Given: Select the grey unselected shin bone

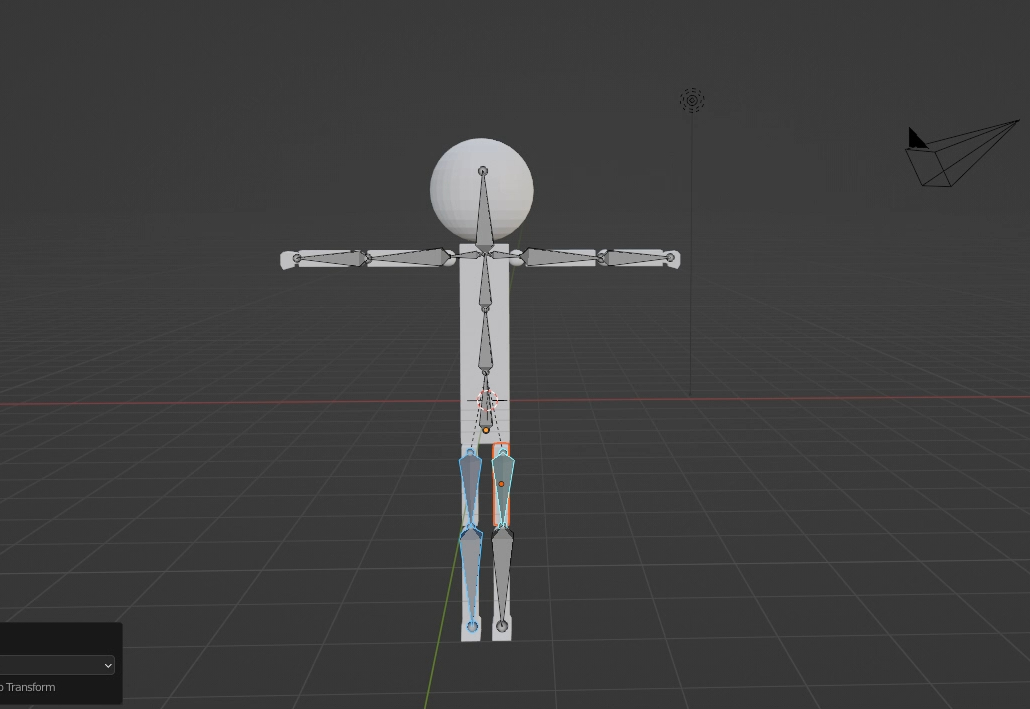Looking at the screenshot, I should click(x=502, y=578).
